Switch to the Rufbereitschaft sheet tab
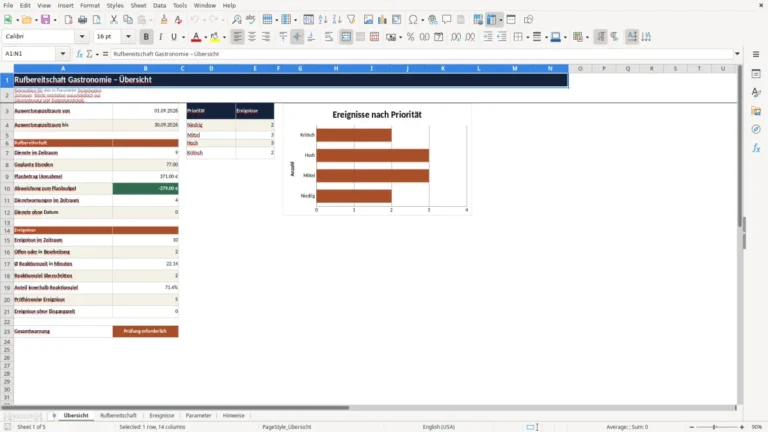 pyautogui.click(x=118, y=415)
